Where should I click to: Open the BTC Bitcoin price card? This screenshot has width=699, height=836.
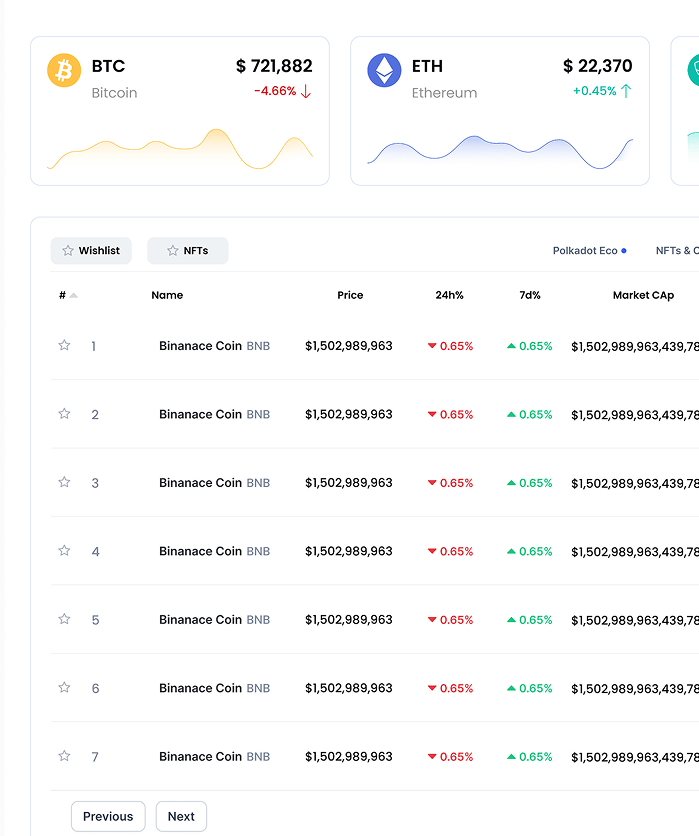[x=180, y=111]
